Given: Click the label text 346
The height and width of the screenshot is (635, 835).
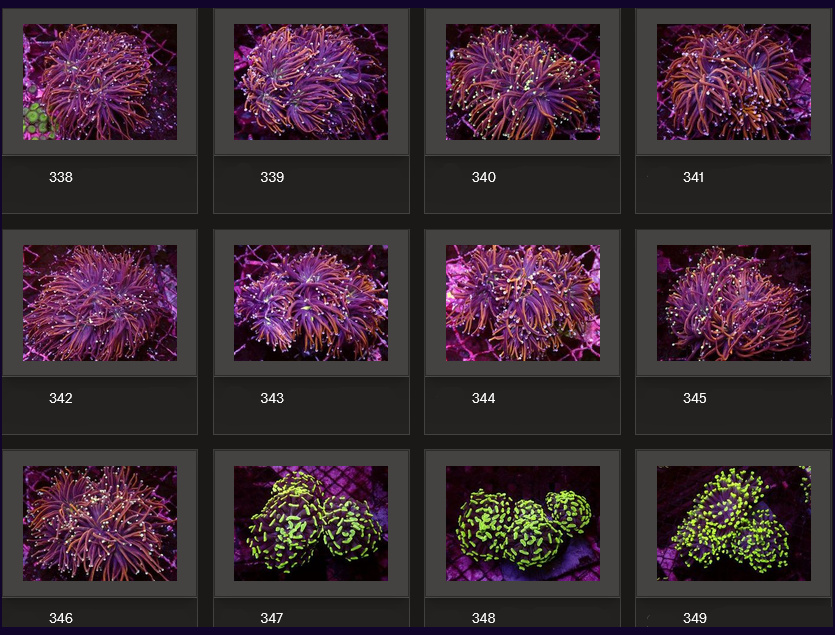Looking at the screenshot, I should [x=61, y=618].
